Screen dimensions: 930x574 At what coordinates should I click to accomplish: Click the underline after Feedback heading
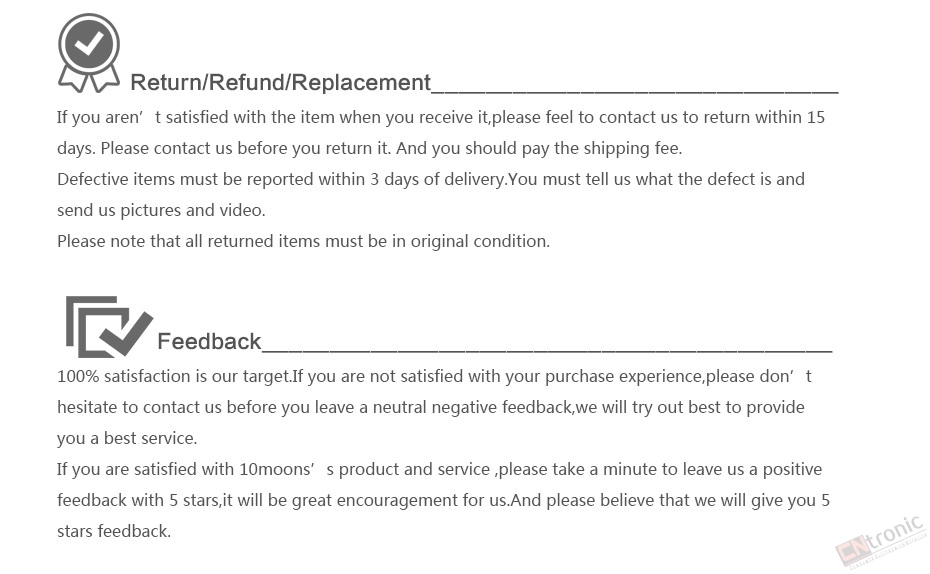tap(546, 348)
